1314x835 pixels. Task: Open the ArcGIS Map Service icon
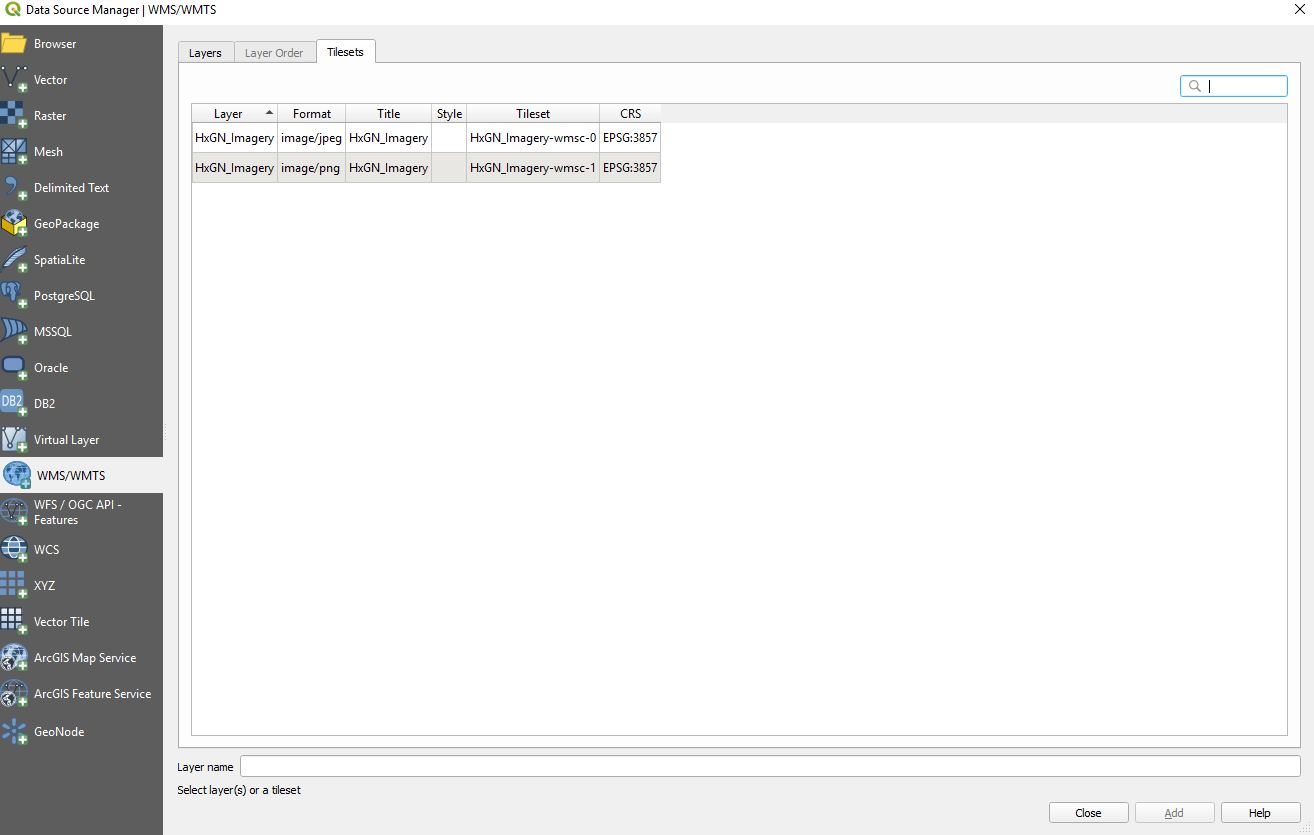click(x=14, y=658)
